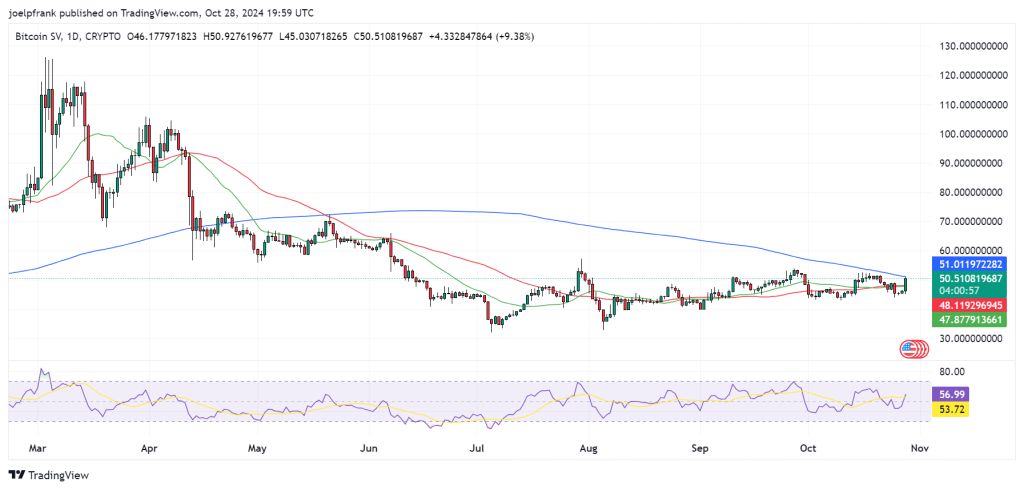This screenshot has height=490, width=1024.
Task: Click the Mar label on time axis
Action: click(38, 449)
